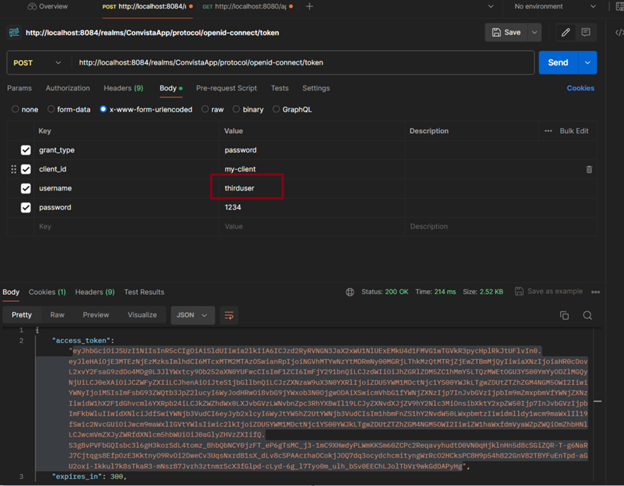Toggle the wrap lines icon

point(229,315)
